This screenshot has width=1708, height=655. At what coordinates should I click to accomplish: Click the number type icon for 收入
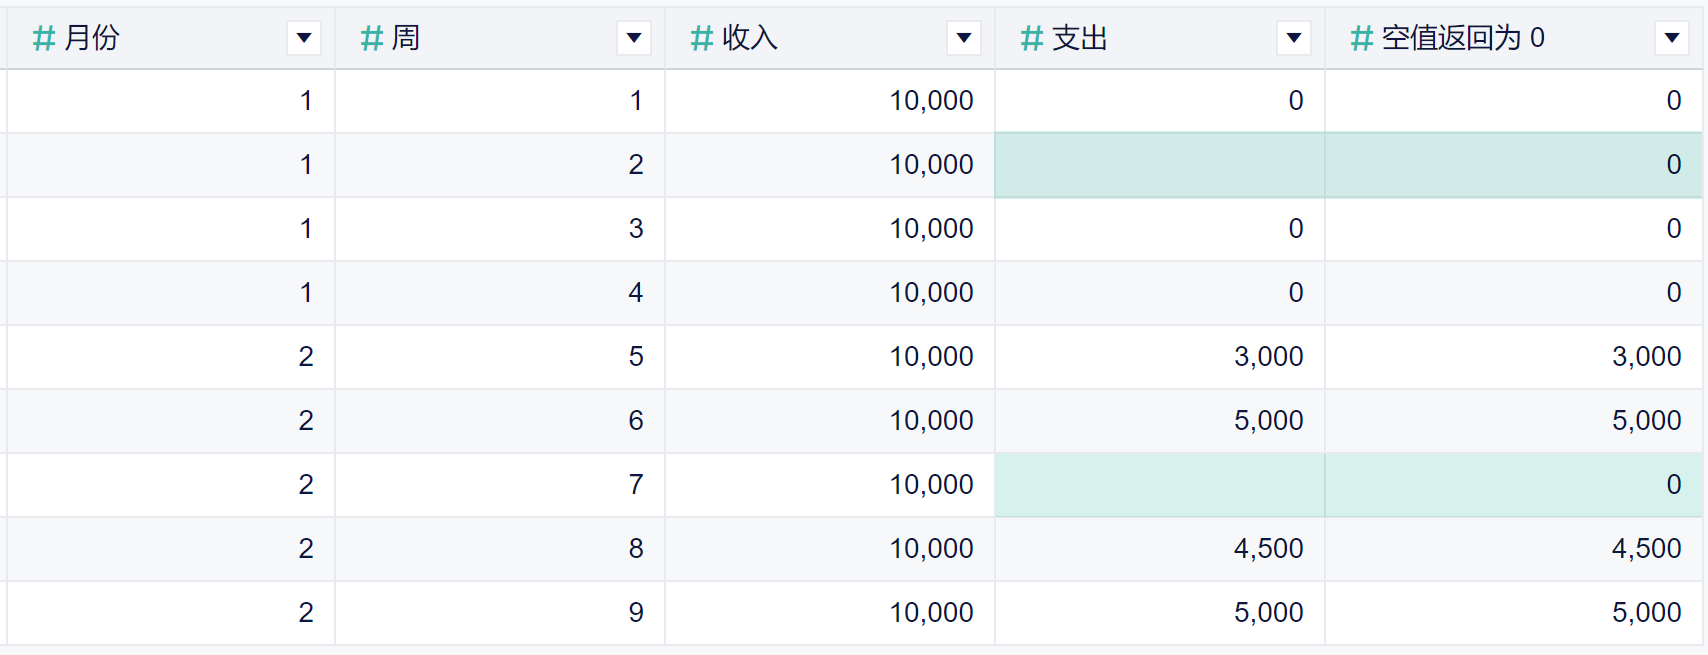(702, 38)
